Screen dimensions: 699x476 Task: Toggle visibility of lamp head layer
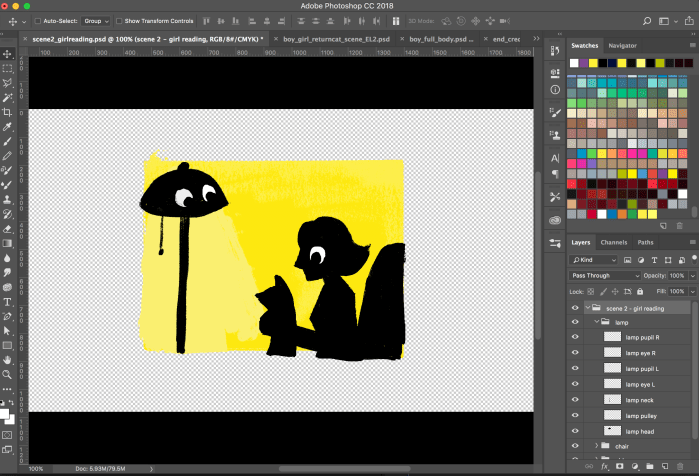coord(575,431)
